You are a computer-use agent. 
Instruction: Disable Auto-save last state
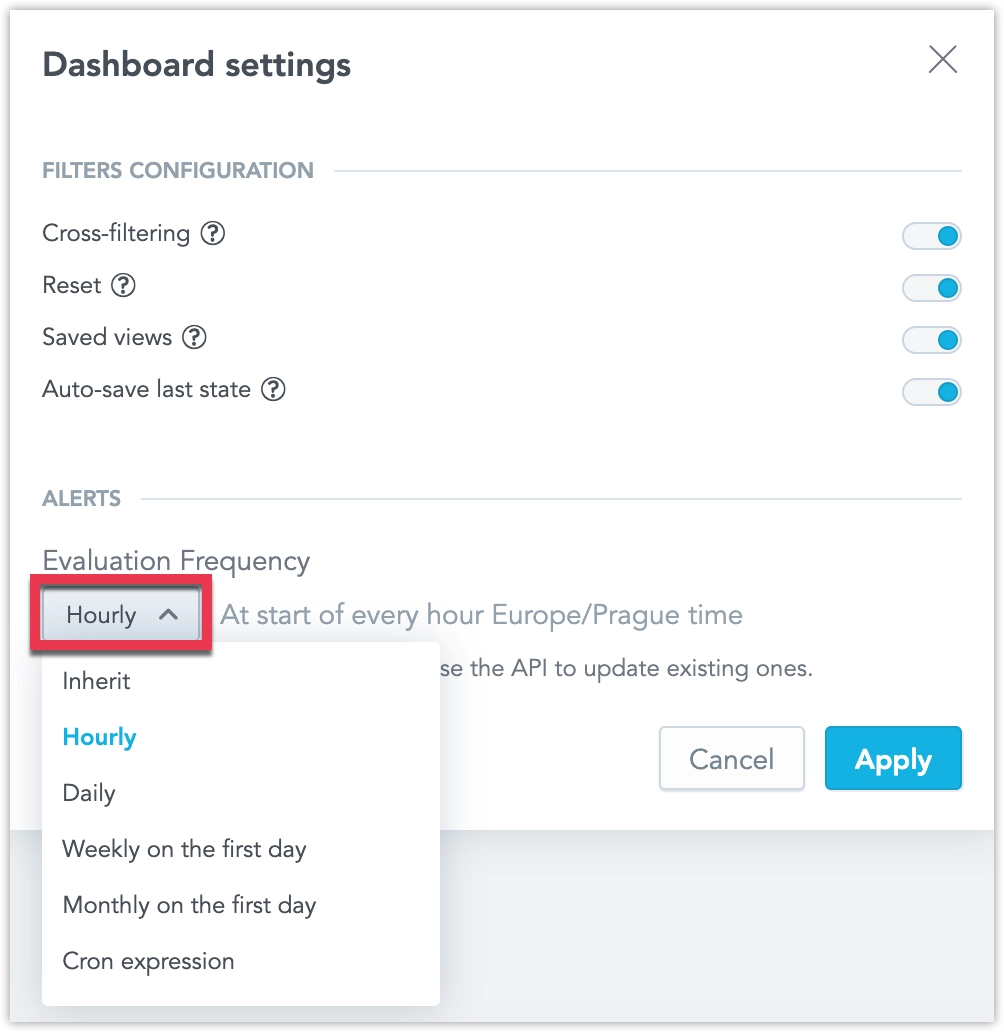[931, 392]
